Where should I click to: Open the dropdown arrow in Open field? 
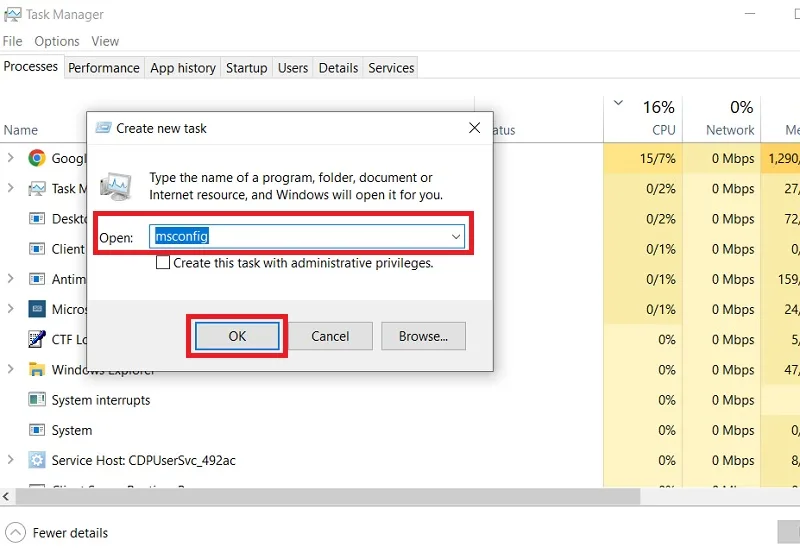[456, 237]
